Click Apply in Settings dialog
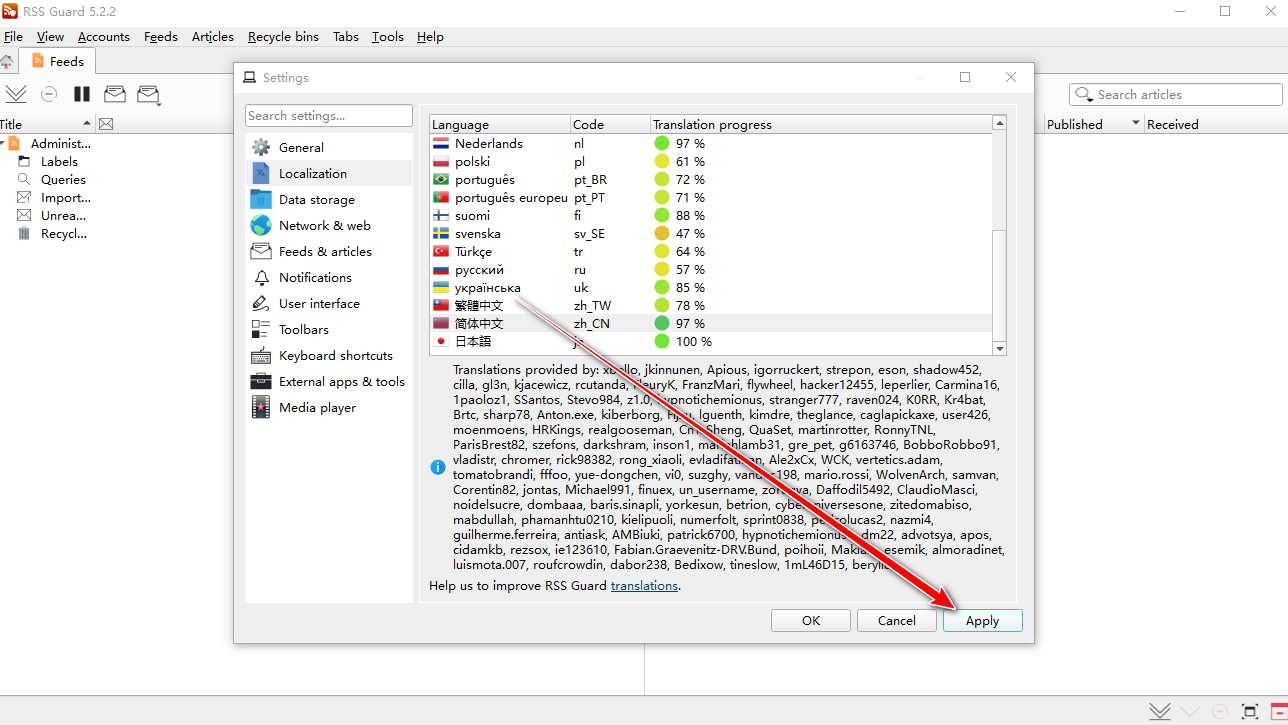 [983, 620]
